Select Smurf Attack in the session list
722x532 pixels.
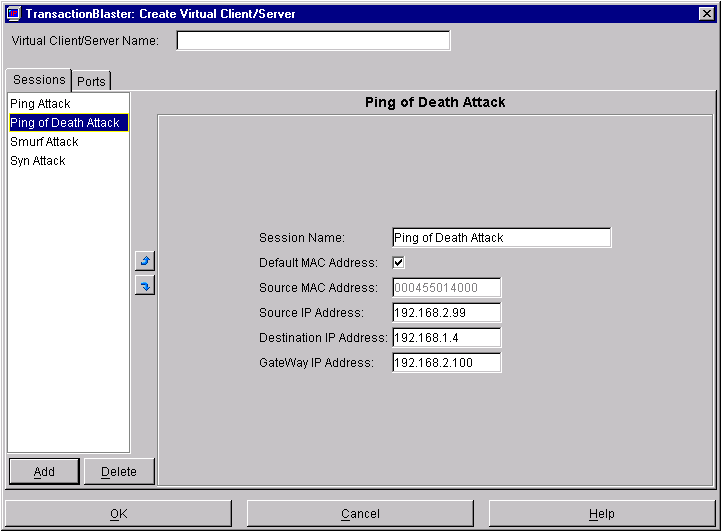coord(68,141)
